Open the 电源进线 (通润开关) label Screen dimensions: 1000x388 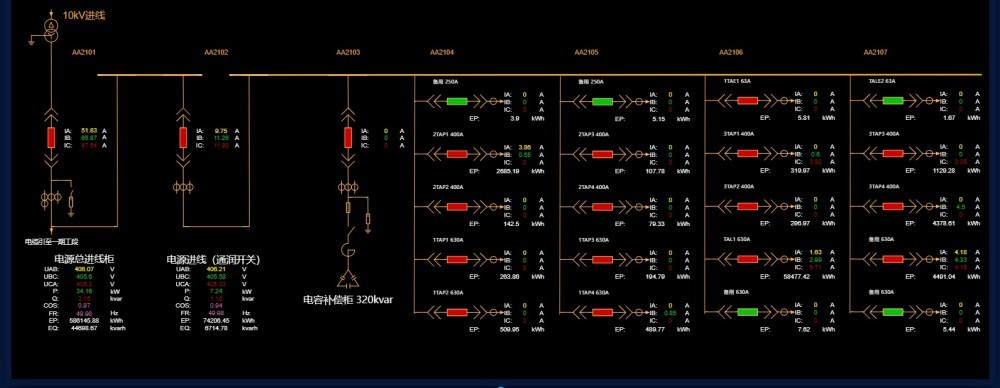click(x=214, y=260)
